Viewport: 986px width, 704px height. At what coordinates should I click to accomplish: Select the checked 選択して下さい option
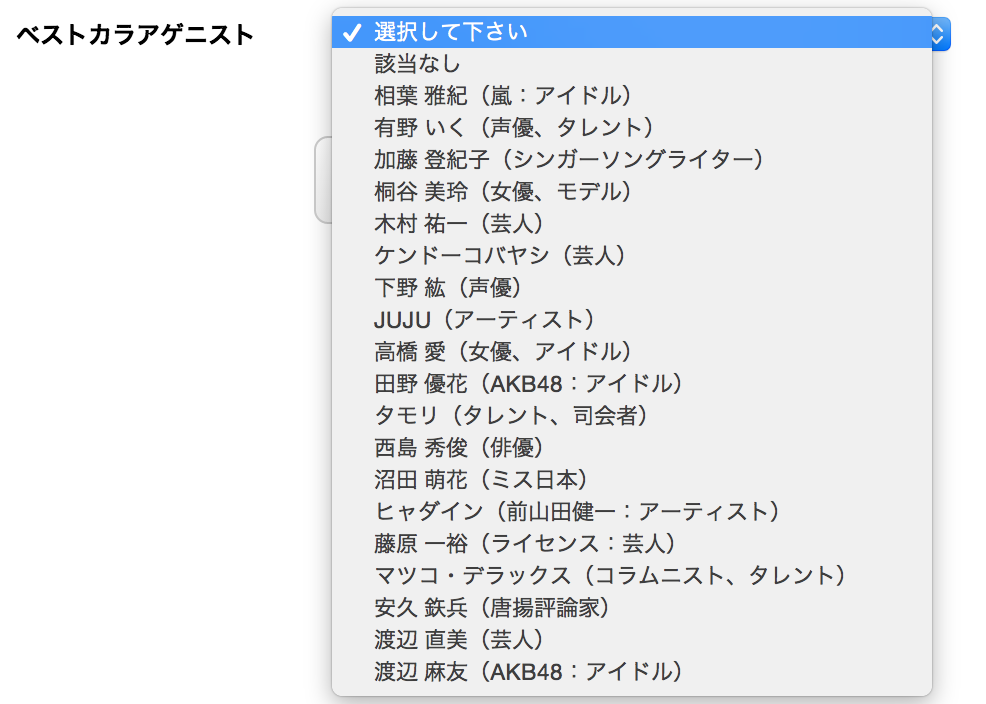tap(631, 32)
